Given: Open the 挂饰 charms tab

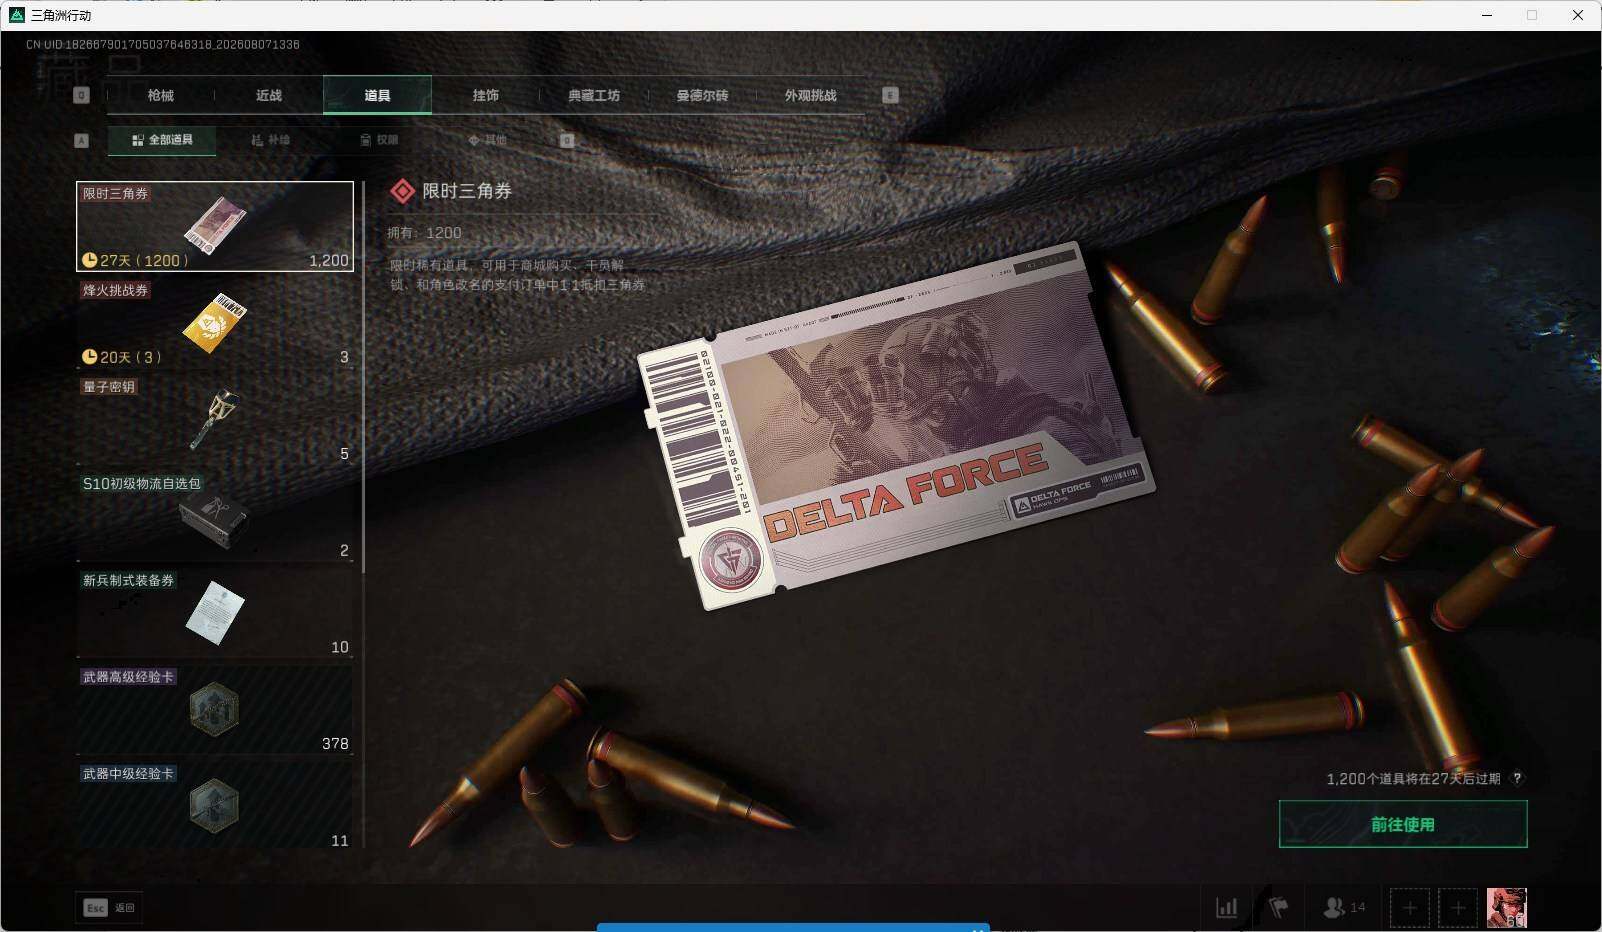Looking at the screenshot, I should coord(485,95).
